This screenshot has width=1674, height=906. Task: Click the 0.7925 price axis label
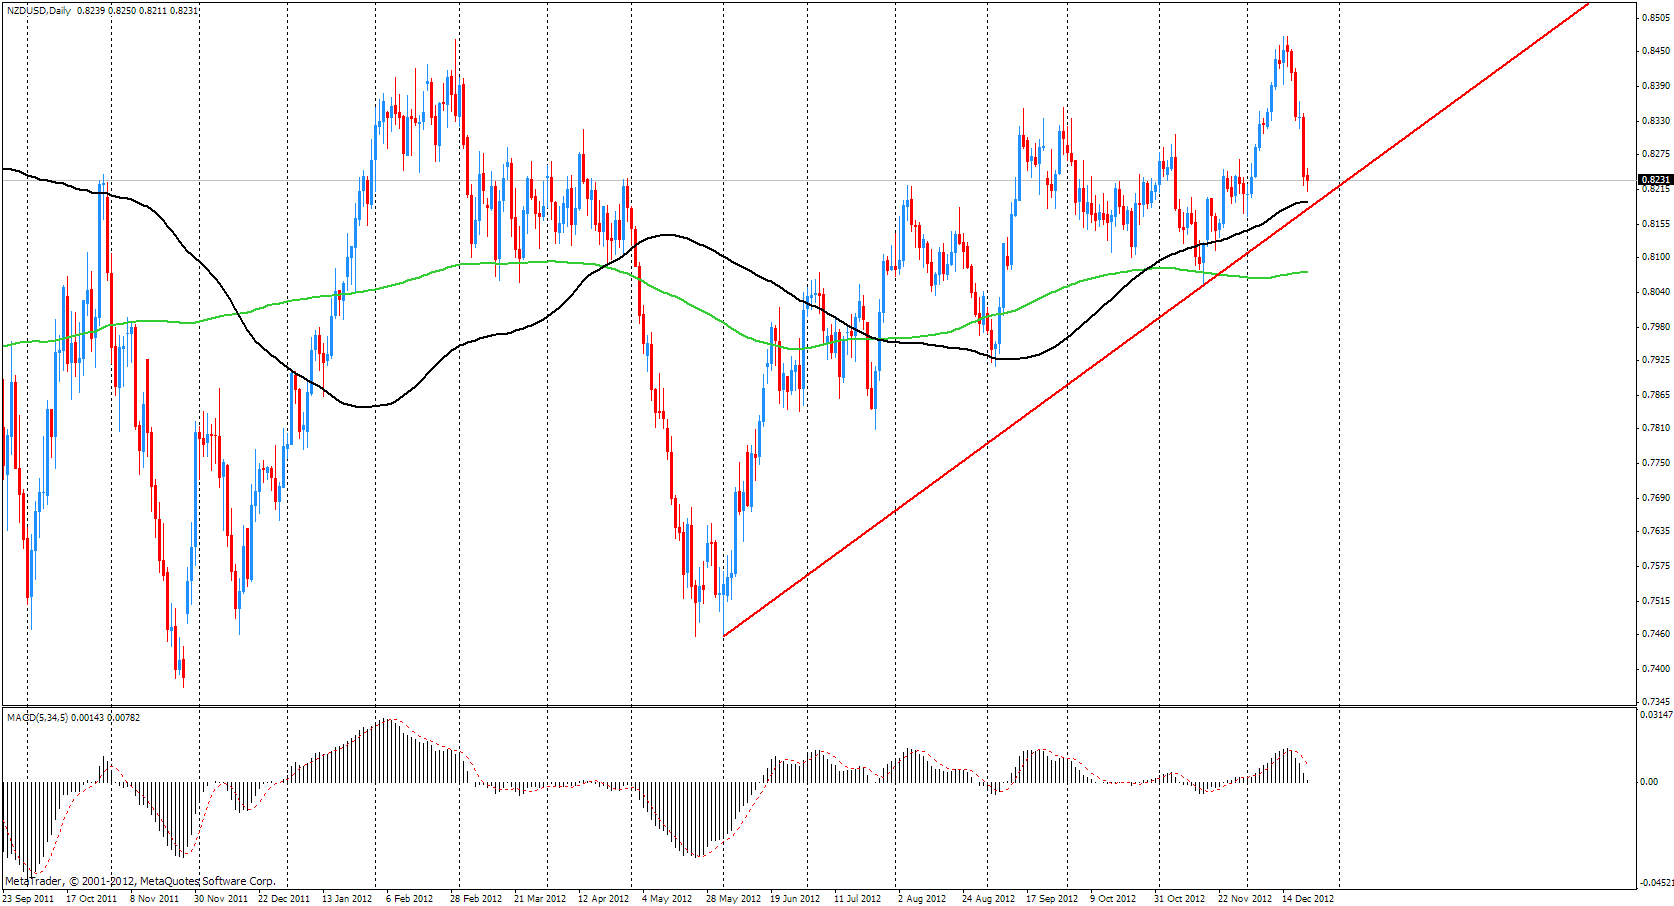(x=1656, y=360)
